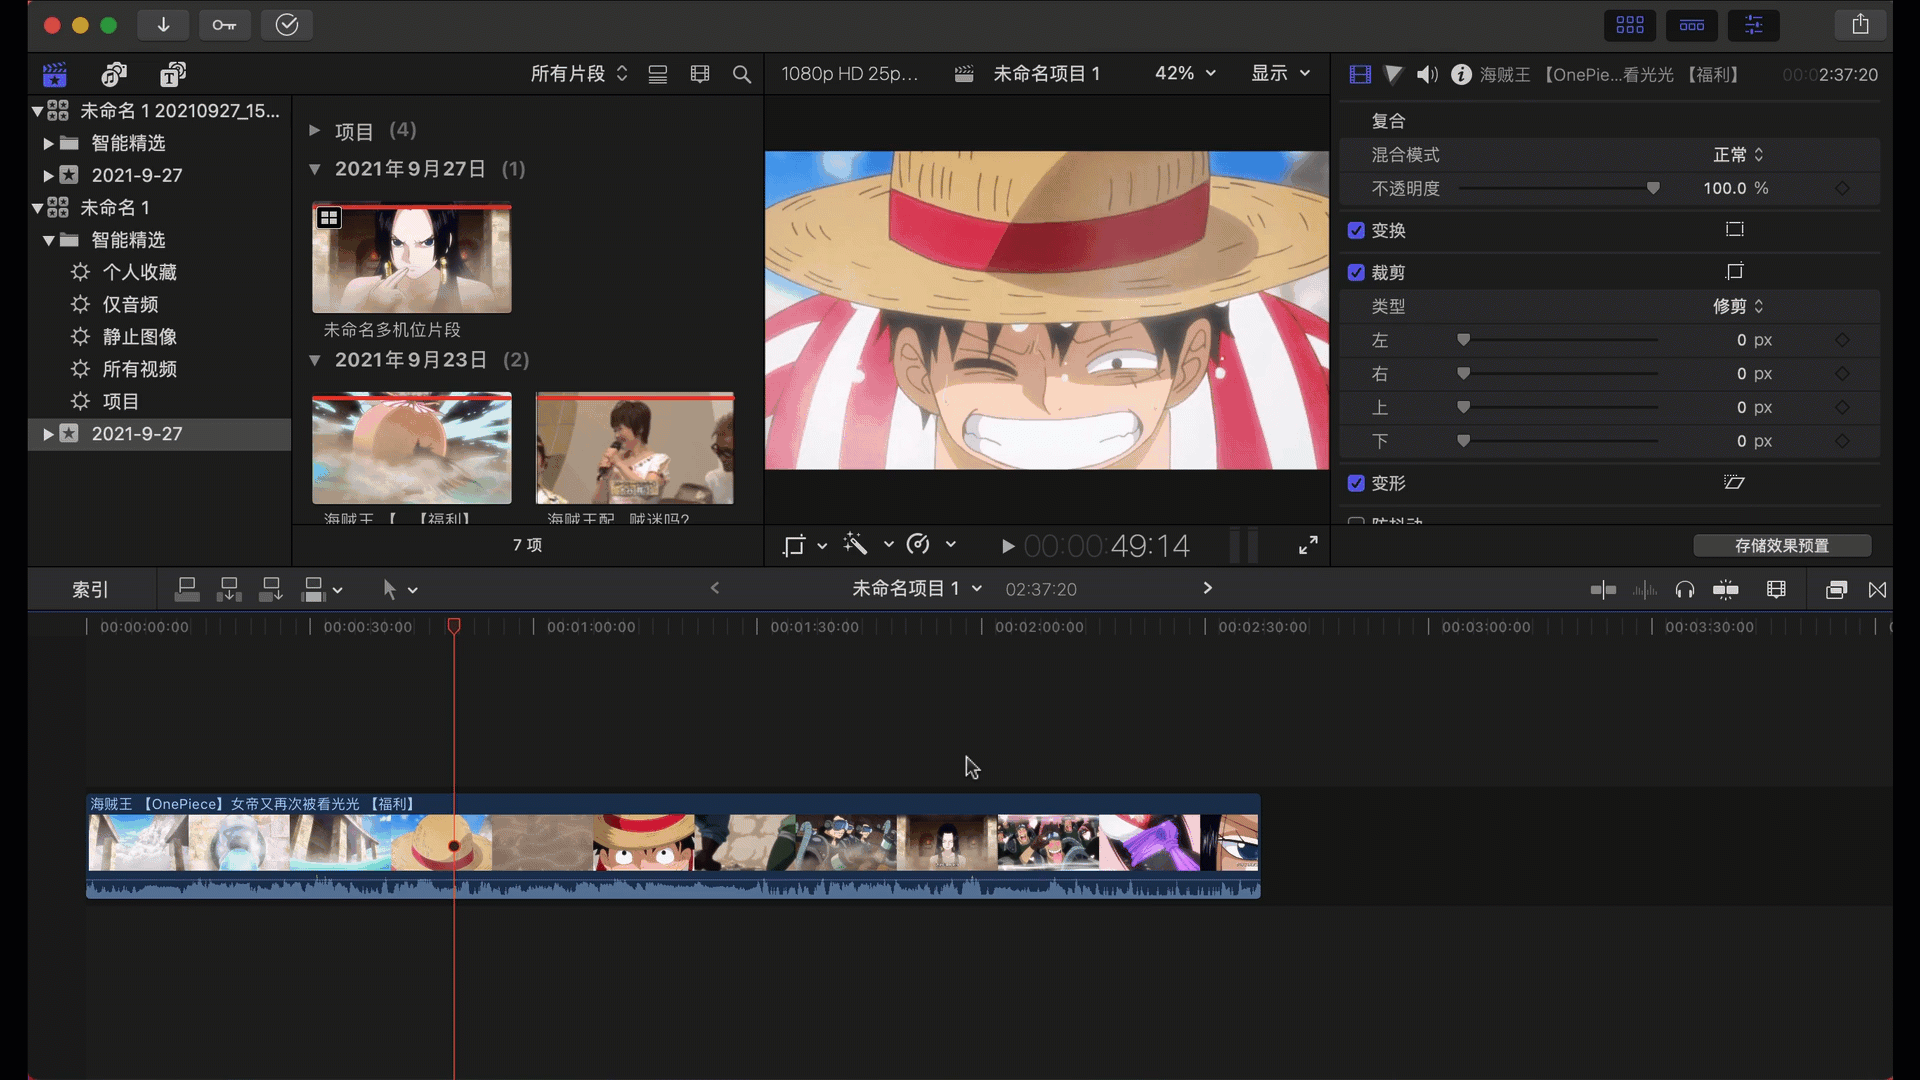The height and width of the screenshot is (1080, 1920).
Task: Connect clip to primary storyline
Action: (x=187, y=590)
